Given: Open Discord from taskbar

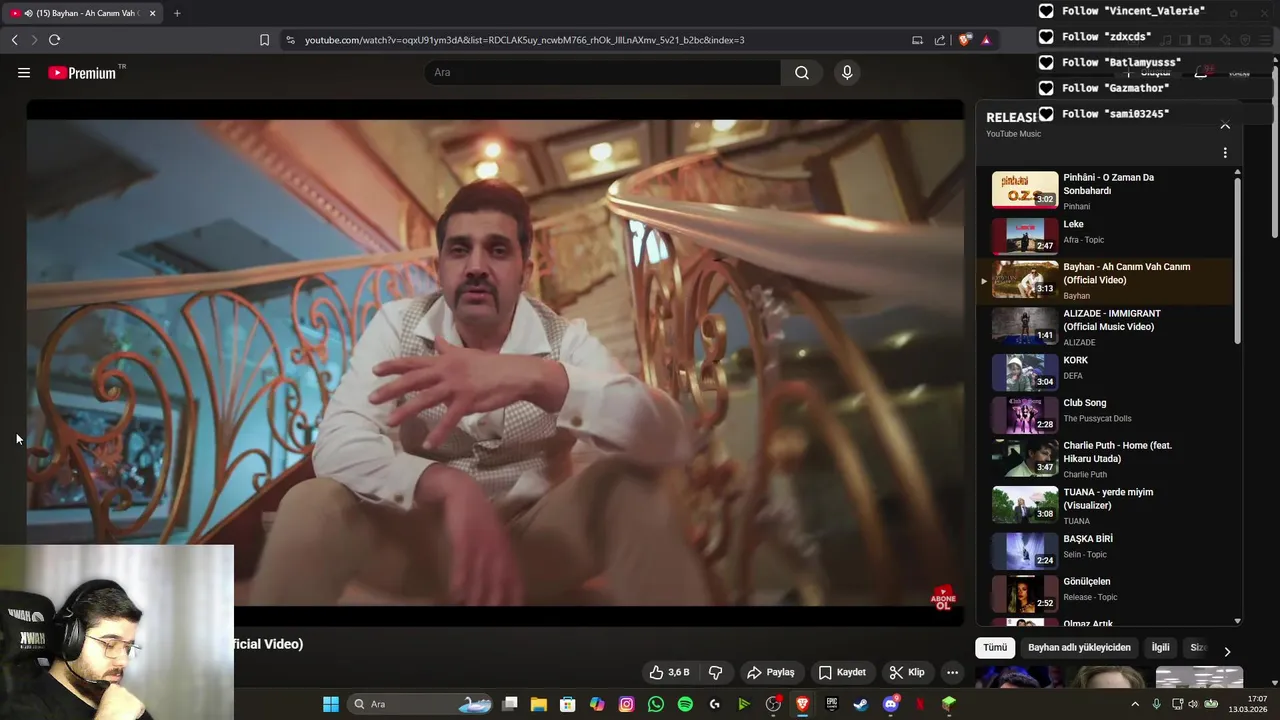Looking at the screenshot, I should click(x=890, y=704).
